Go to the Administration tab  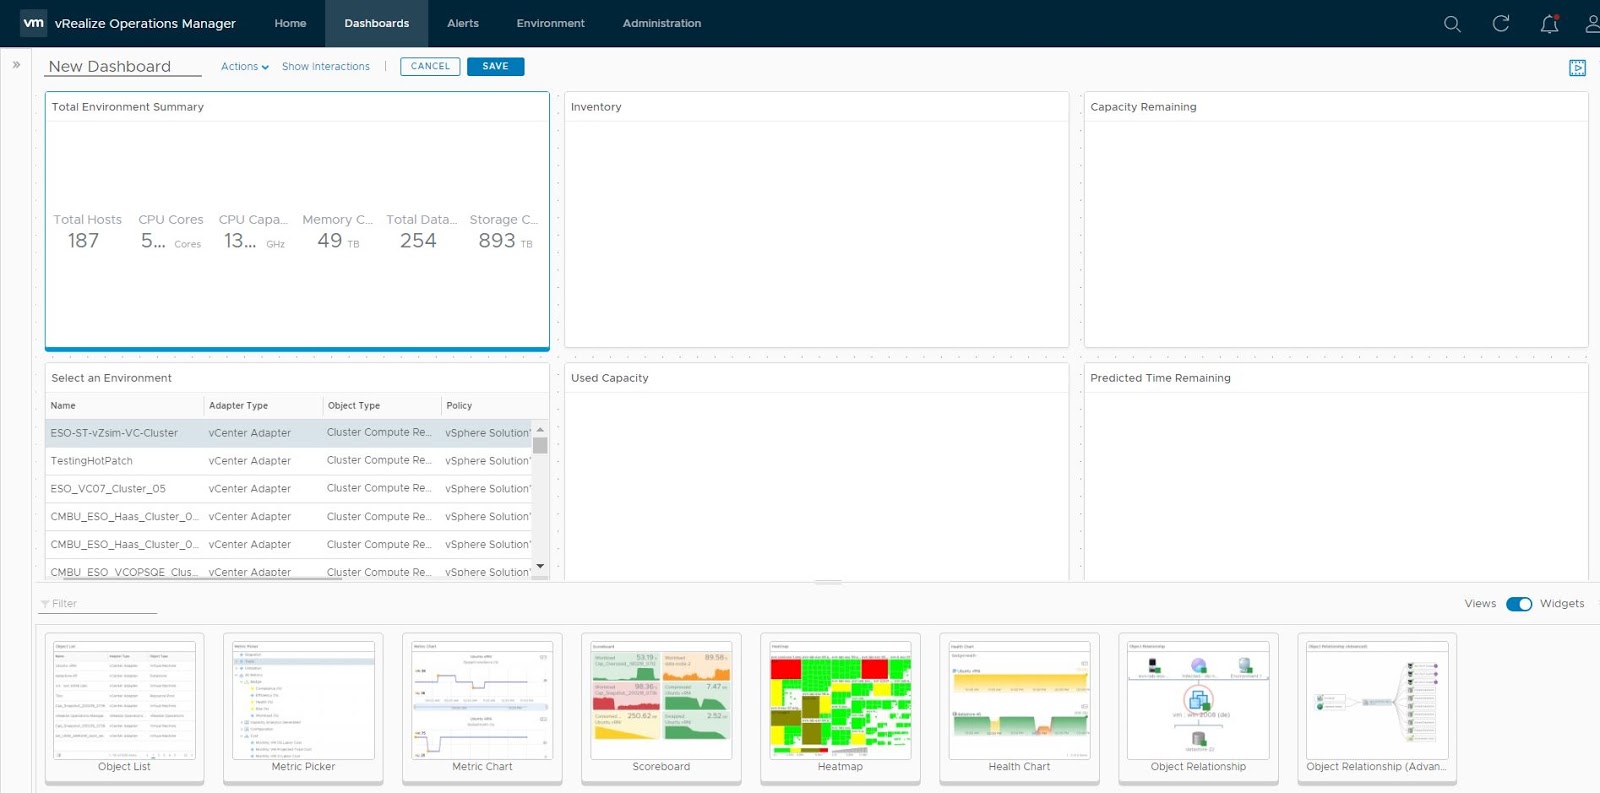pos(661,24)
